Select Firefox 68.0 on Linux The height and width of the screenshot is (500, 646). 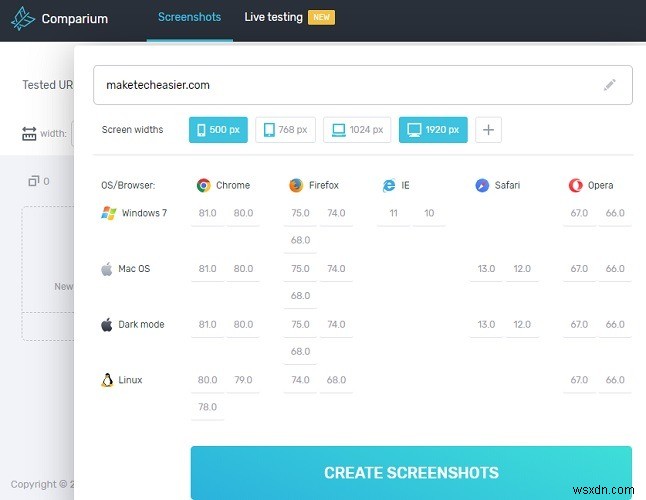tap(336, 380)
